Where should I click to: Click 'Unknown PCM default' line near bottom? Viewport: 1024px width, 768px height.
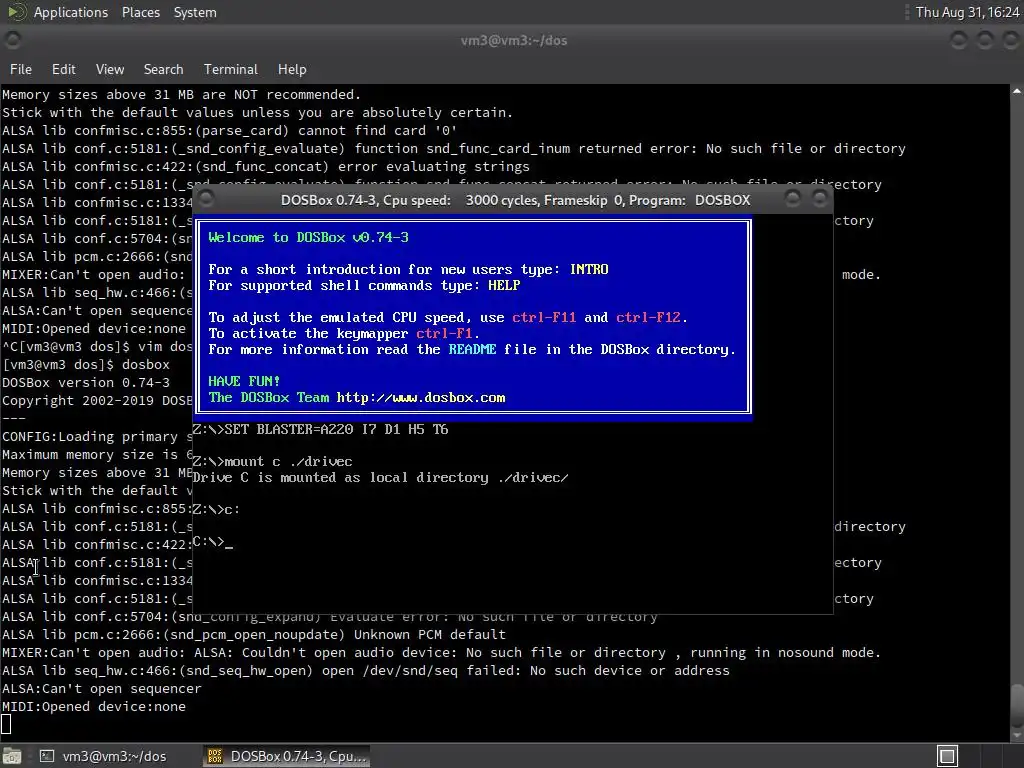(254, 635)
